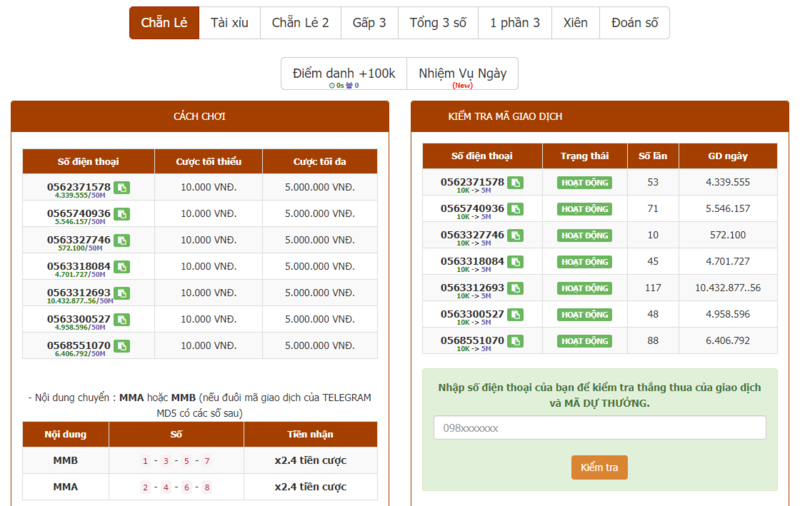Switch to the Tài xỉu tab

pos(229,23)
